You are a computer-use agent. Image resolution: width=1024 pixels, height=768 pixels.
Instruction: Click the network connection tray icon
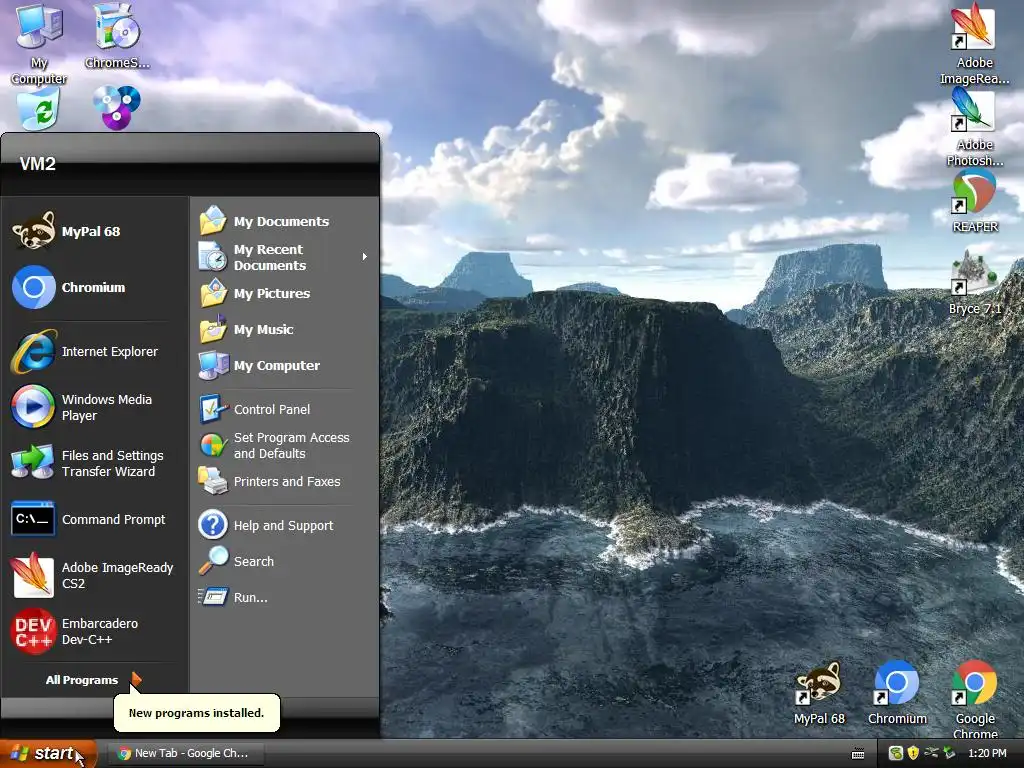click(931, 753)
